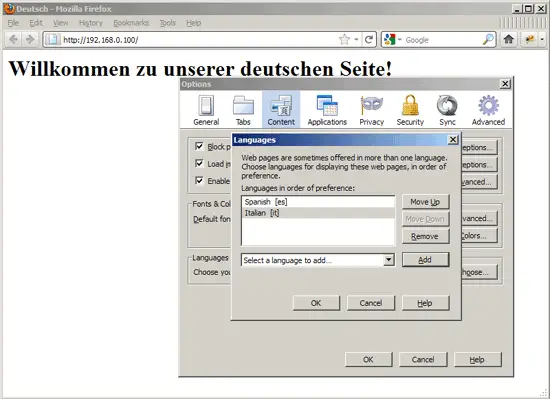The width and height of the screenshot is (550, 399).
Task: Select the Content options panel
Action: (x=281, y=110)
